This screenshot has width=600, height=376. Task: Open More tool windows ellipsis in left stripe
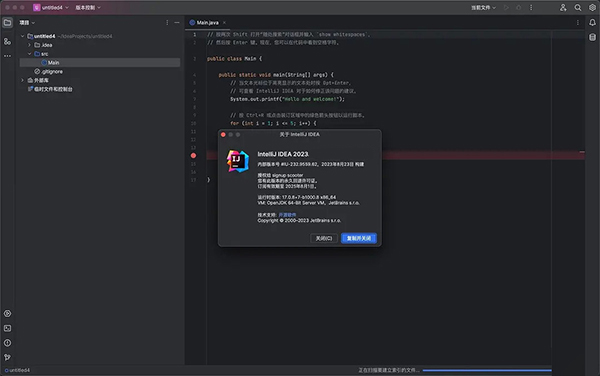(7, 56)
